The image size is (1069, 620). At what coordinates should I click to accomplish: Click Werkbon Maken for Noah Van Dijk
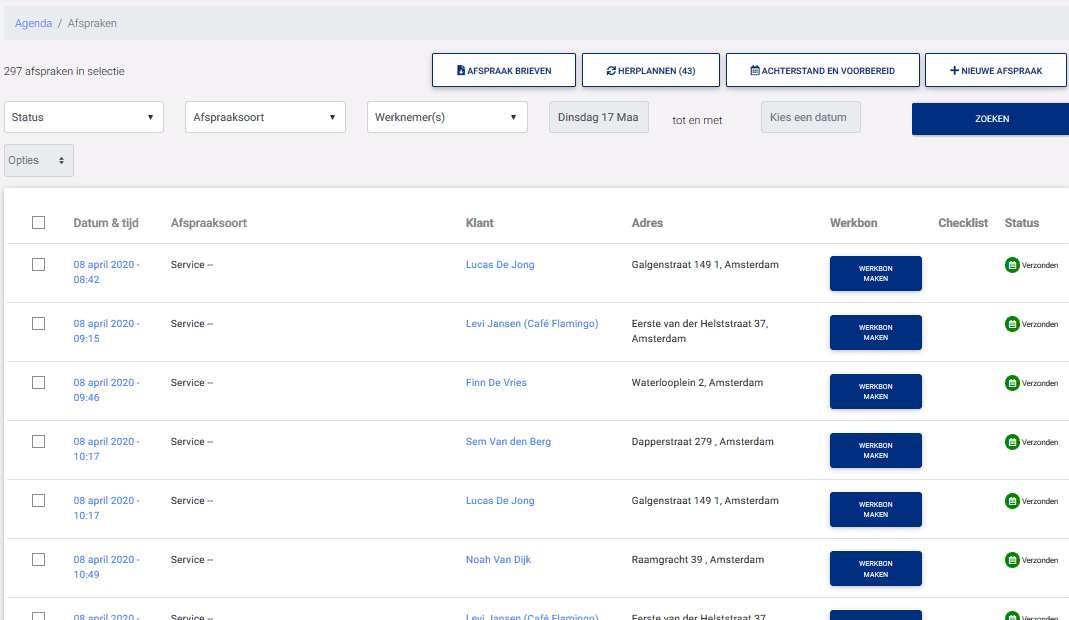(x=875, y=569)
